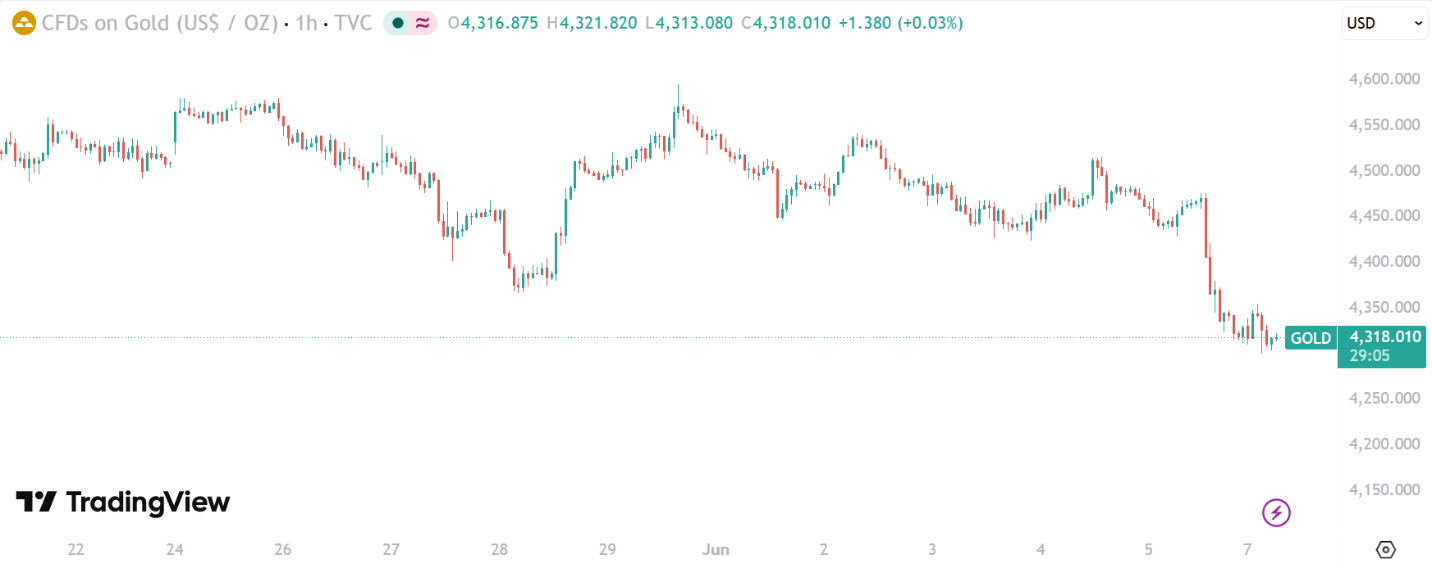The width and height of the screenshot is (1432, 568).
Task: Click the GOLD price label tag
Action: pos(1311,338)
